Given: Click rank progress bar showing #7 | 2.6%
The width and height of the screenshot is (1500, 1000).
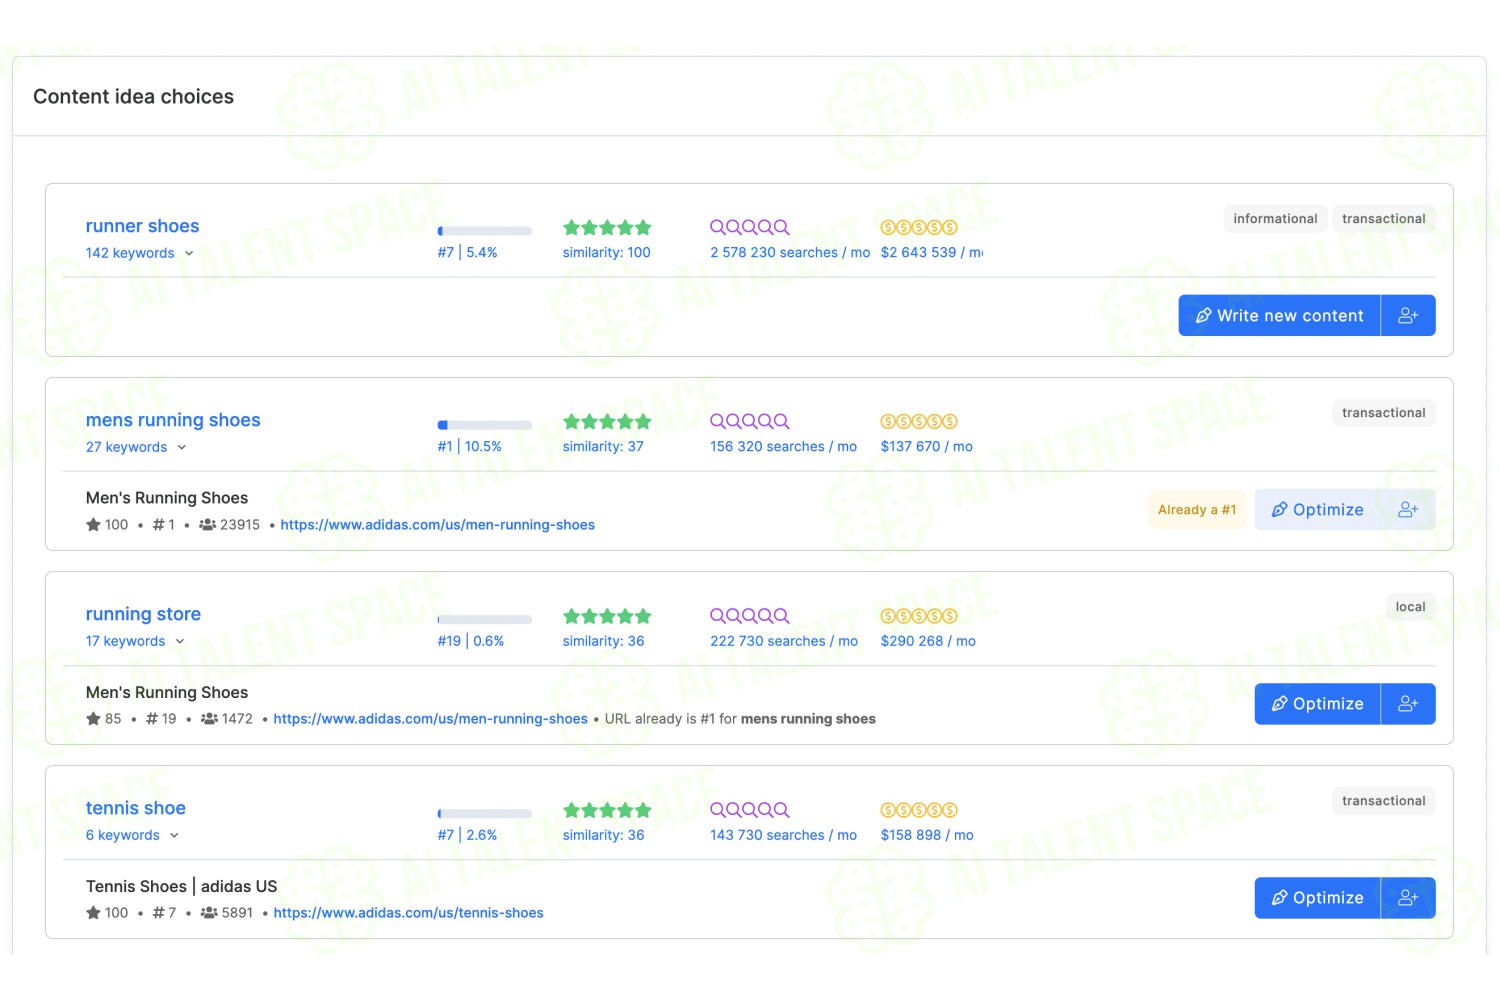Looking at the screenshot, I should click(485, 813).
